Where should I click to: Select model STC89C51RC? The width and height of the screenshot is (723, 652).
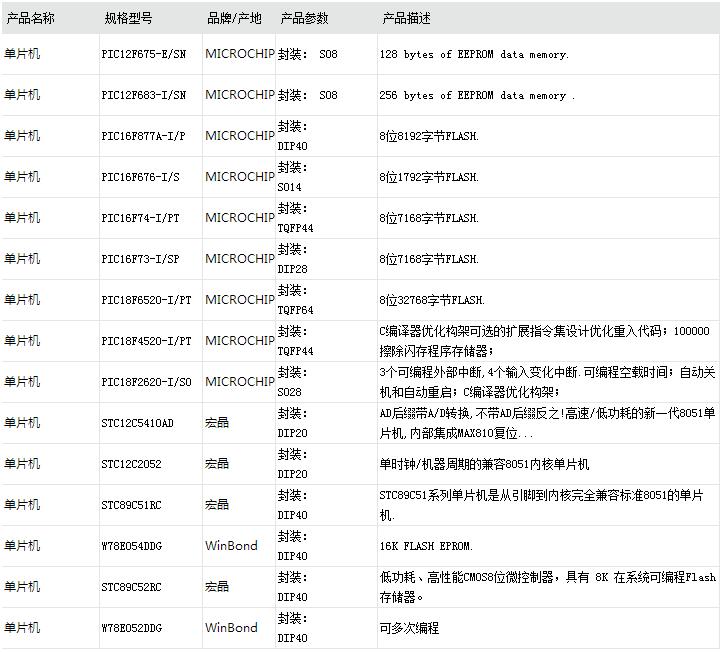[131, 505]
